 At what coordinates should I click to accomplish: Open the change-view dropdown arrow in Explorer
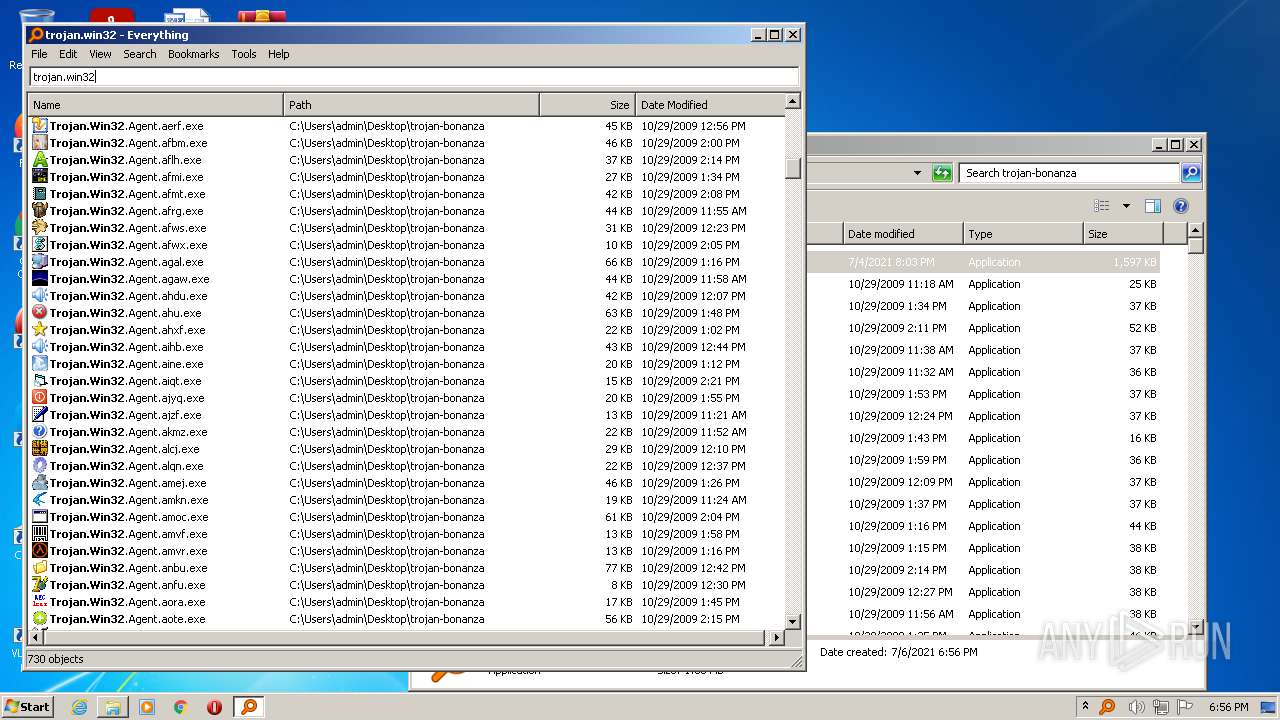pyautogui.click(x=1126, y=206)
